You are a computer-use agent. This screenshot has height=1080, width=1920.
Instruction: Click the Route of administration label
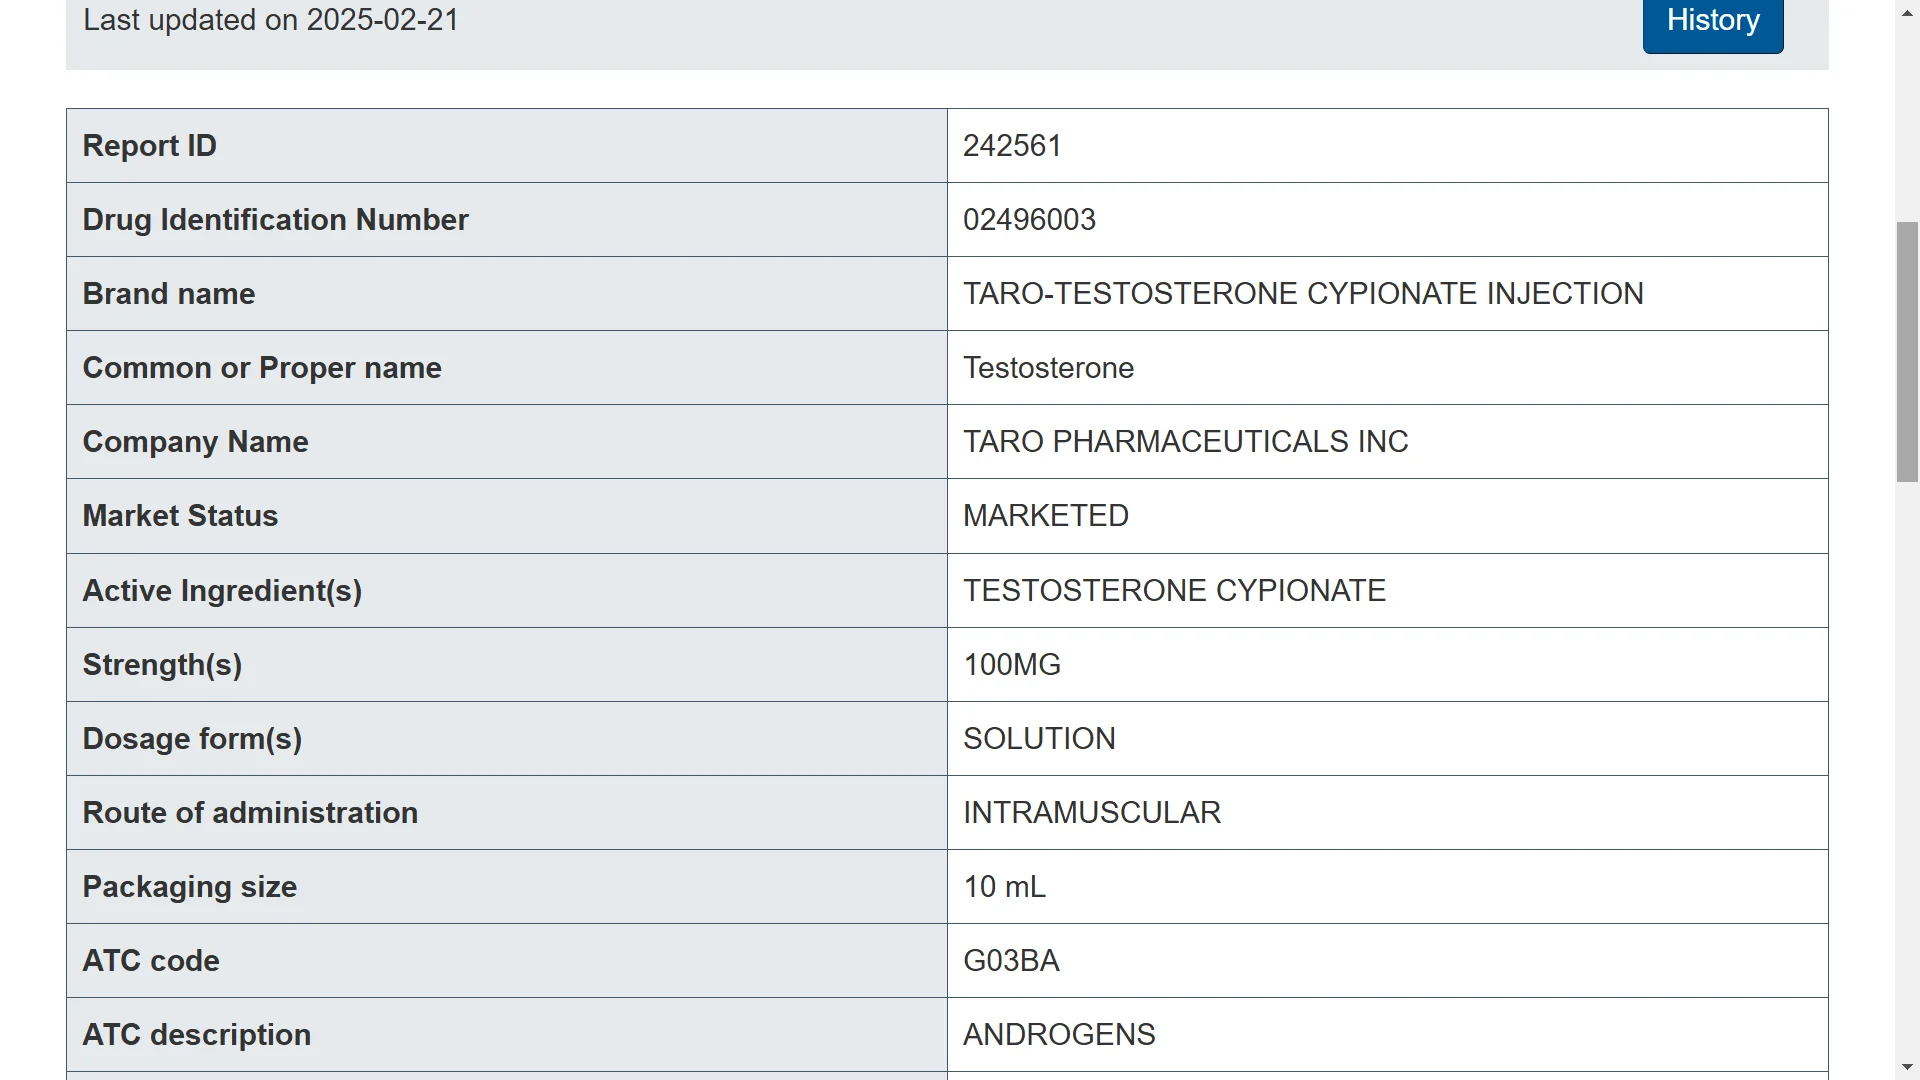pos(250,813)
